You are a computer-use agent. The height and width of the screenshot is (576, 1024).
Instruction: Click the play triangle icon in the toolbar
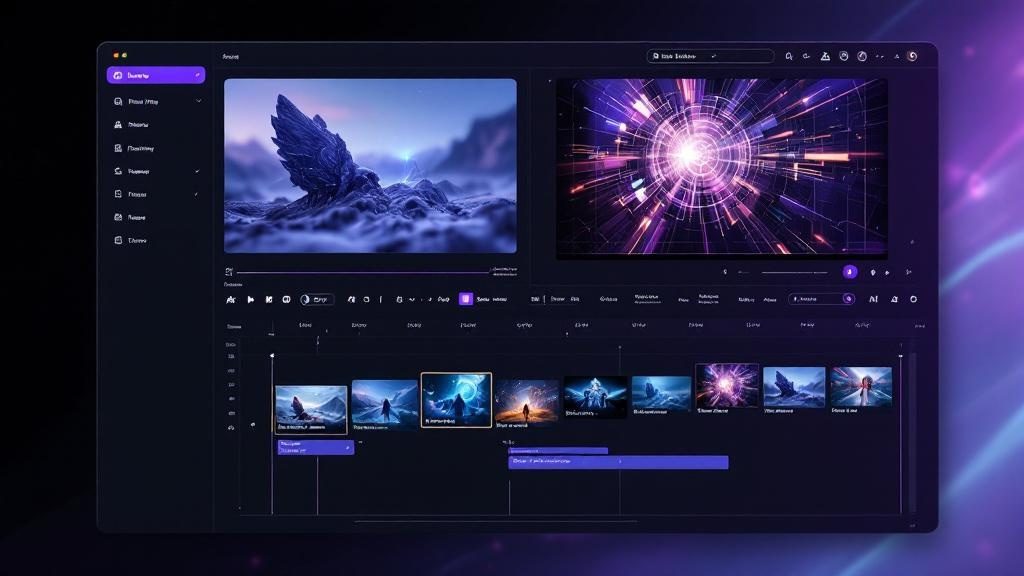click(x=251, y=299)
